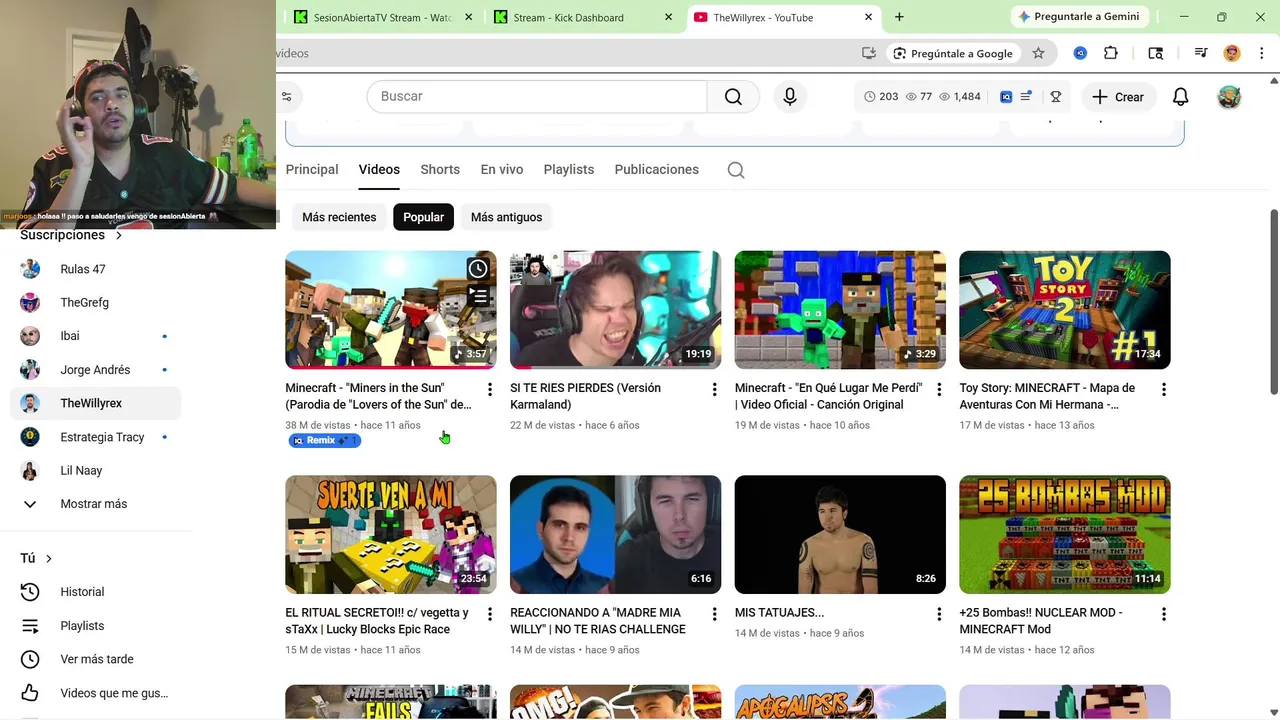
Task: Open YouTube account avatar menu
Action: 1229,97
